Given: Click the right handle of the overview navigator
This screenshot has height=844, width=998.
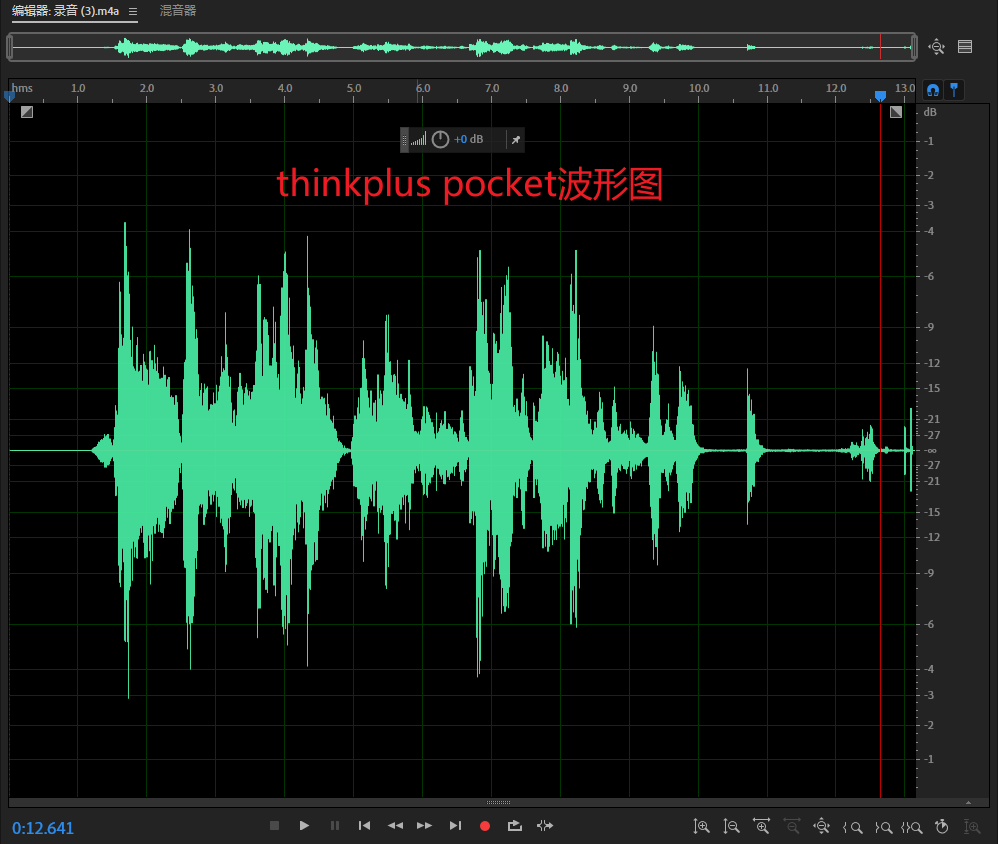Looking at the screenshot, I should (914, 47).
